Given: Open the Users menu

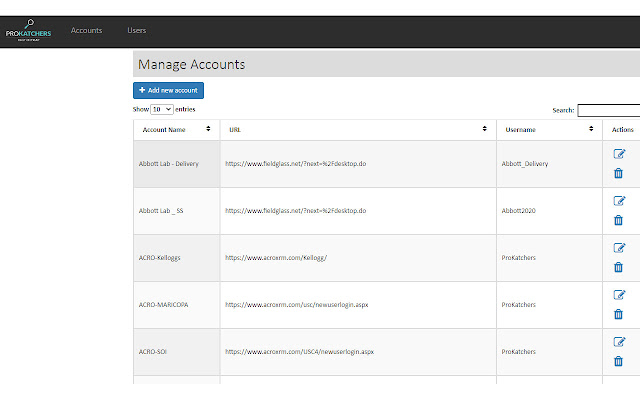Looking at the screenshot, I should click(x=136, y=30).
